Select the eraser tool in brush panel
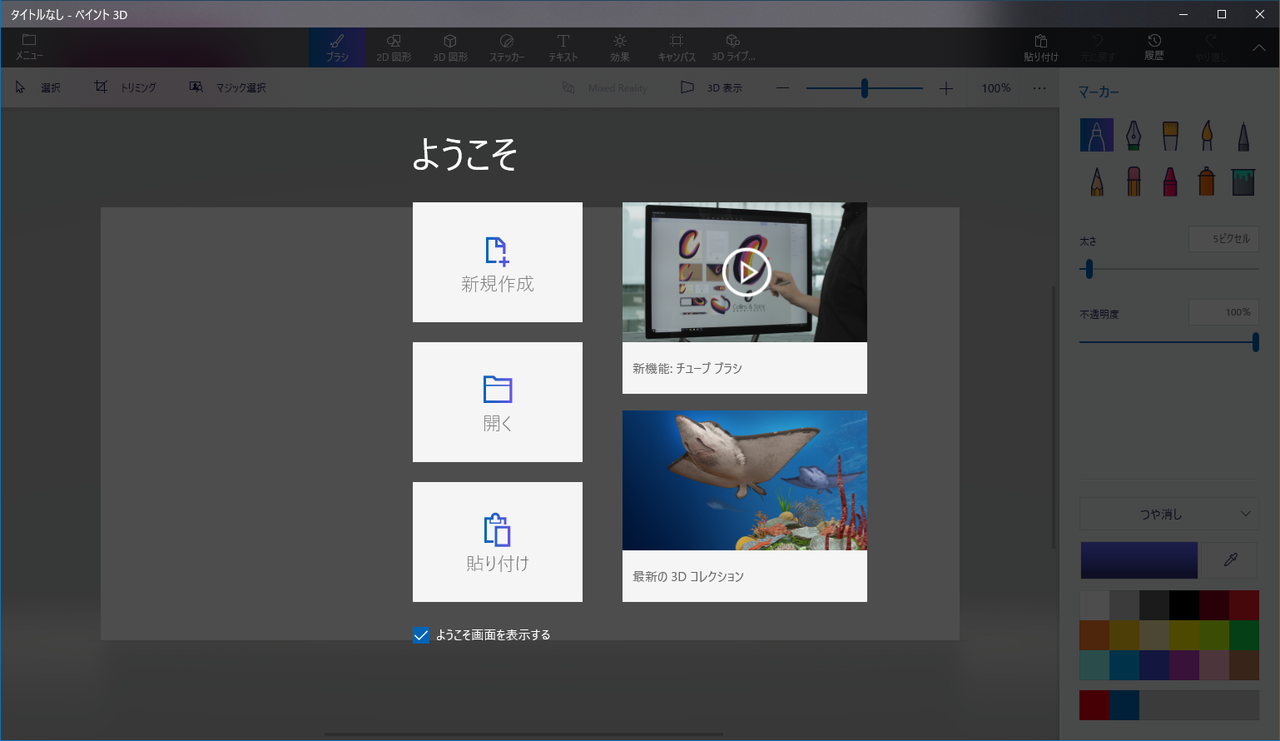Image resolution: width=1280 pixels, height=741 pixels. pos(1133,181)
